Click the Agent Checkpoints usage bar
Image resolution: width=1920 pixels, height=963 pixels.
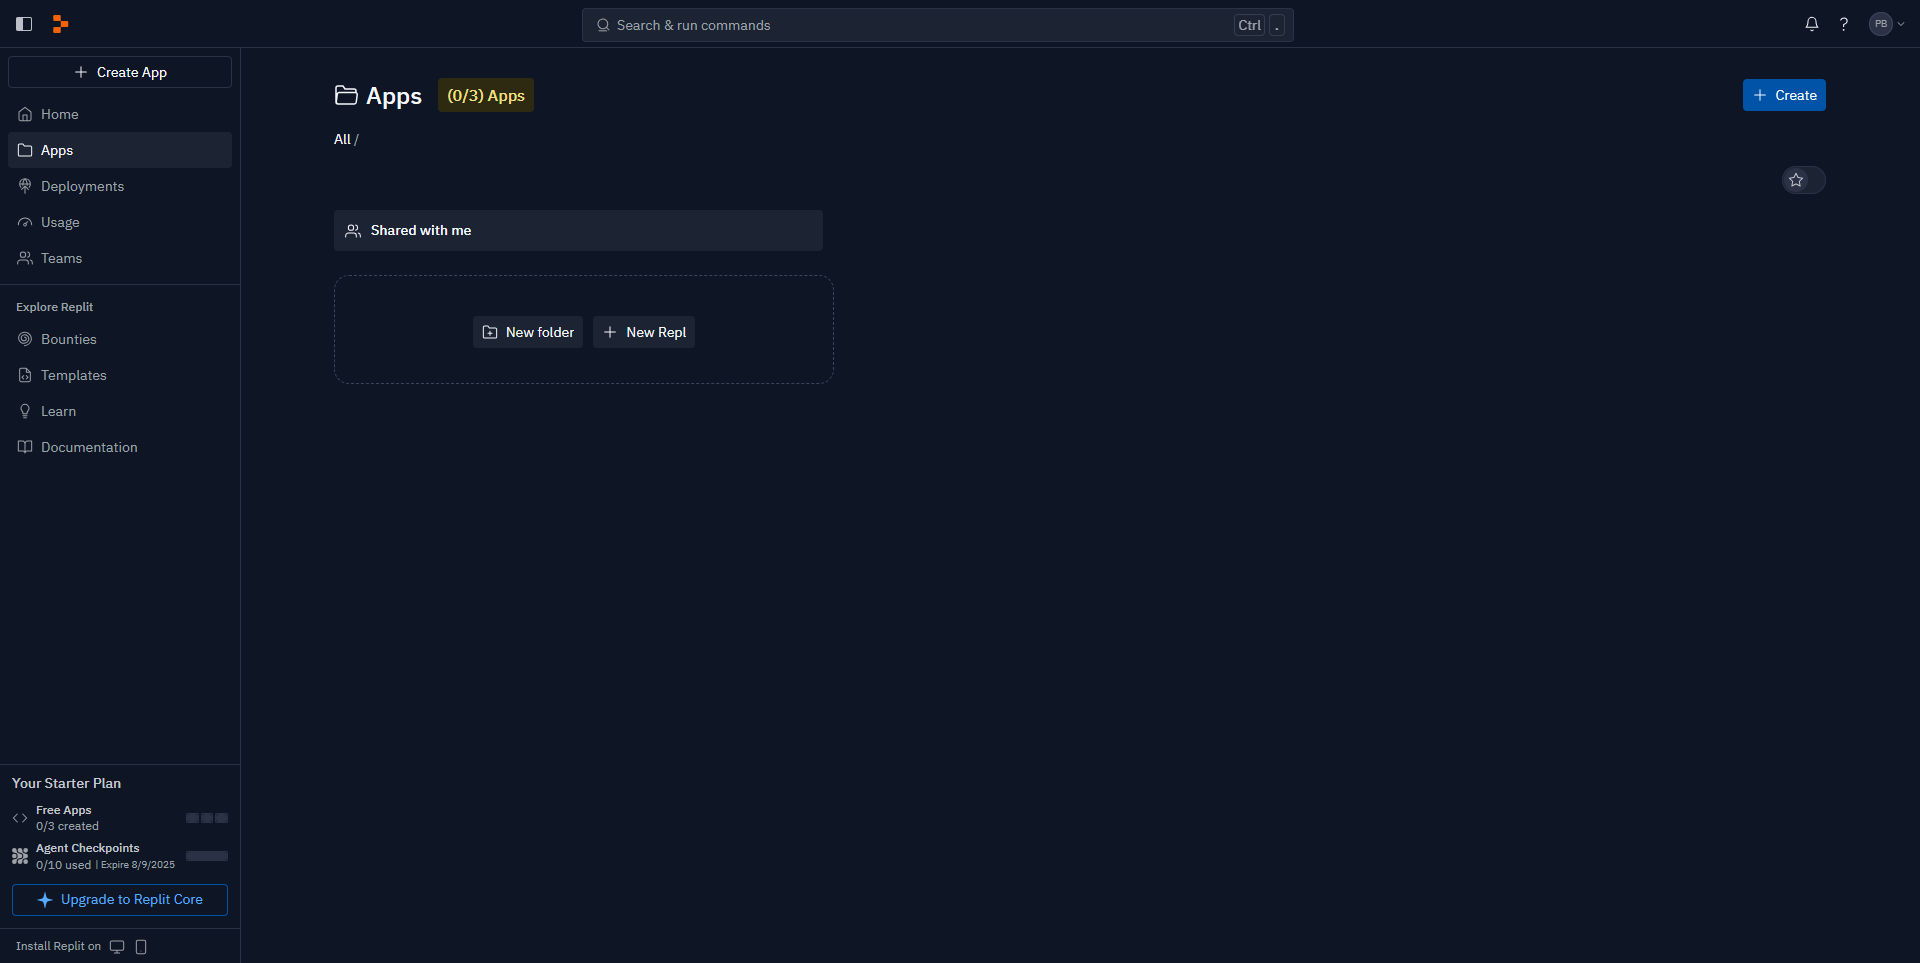coord(207,856)
